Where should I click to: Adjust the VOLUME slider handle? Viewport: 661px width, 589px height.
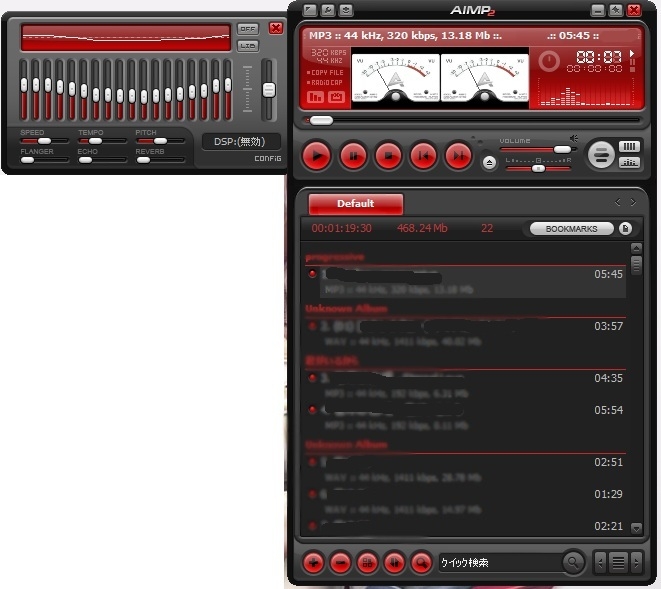562,149
